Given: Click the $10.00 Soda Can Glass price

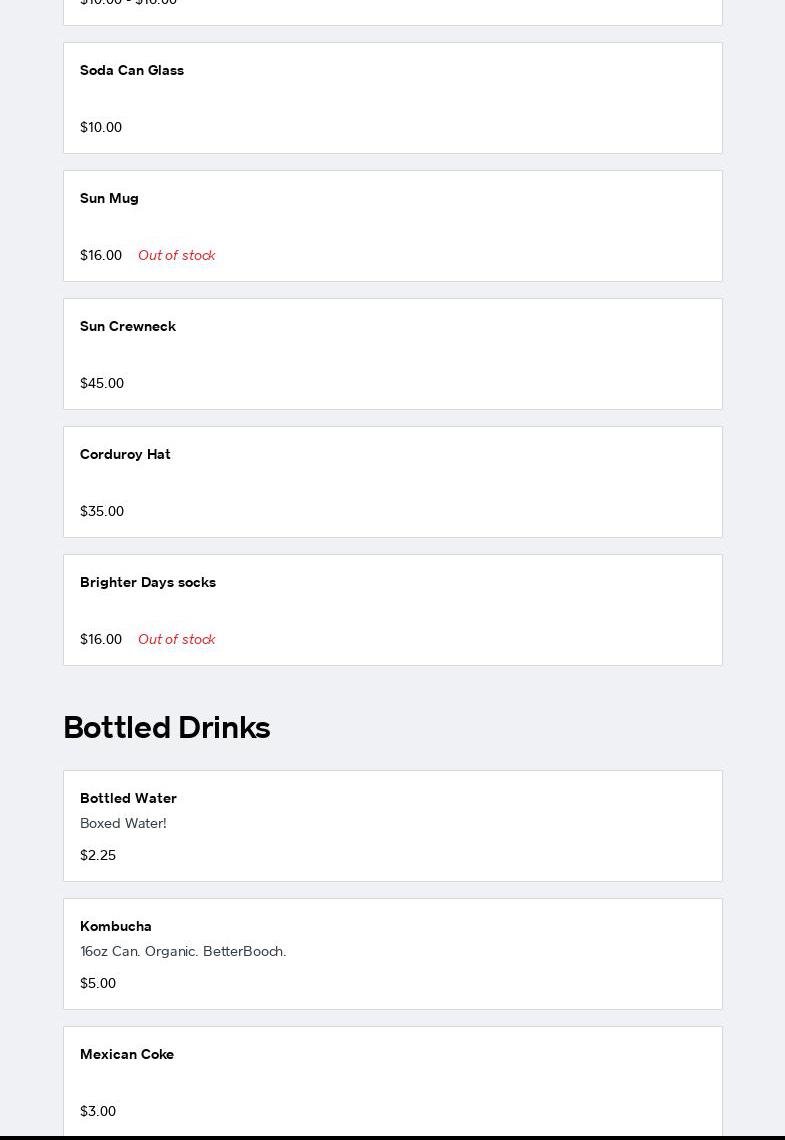Looking at the screenshot, I should [x=101, y=127].
